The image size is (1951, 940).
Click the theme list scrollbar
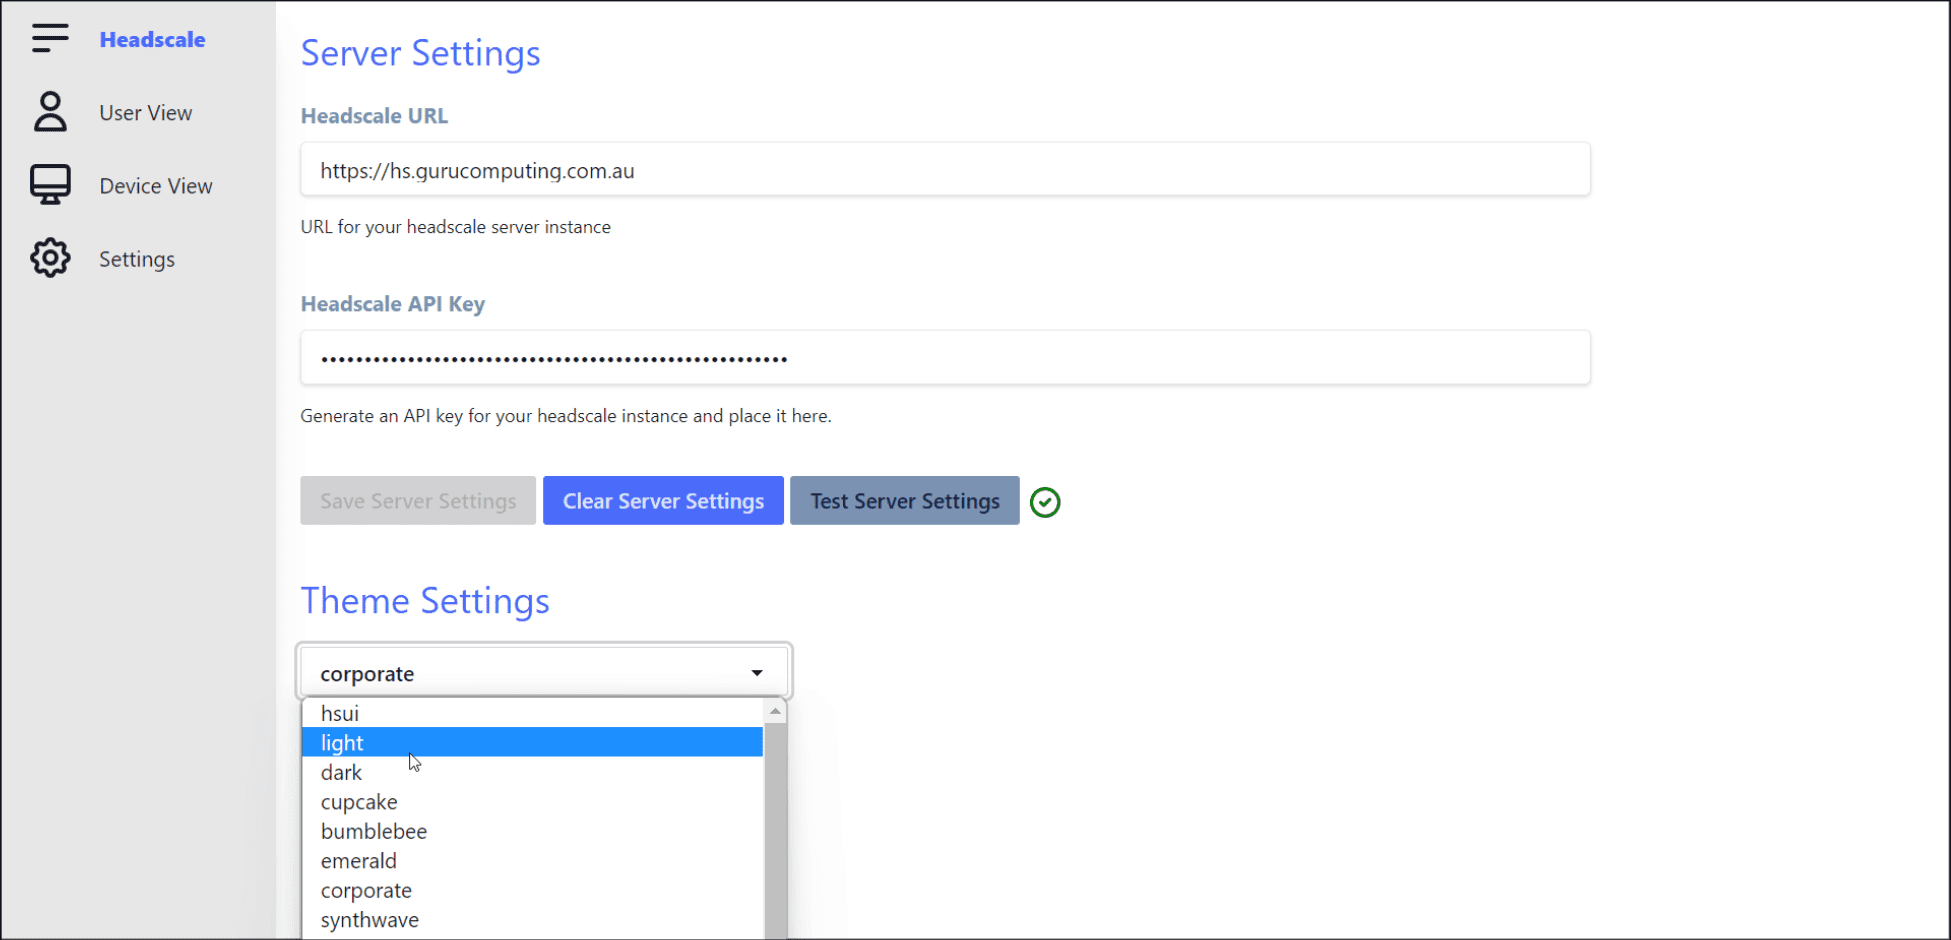click(x=776, y=820)
